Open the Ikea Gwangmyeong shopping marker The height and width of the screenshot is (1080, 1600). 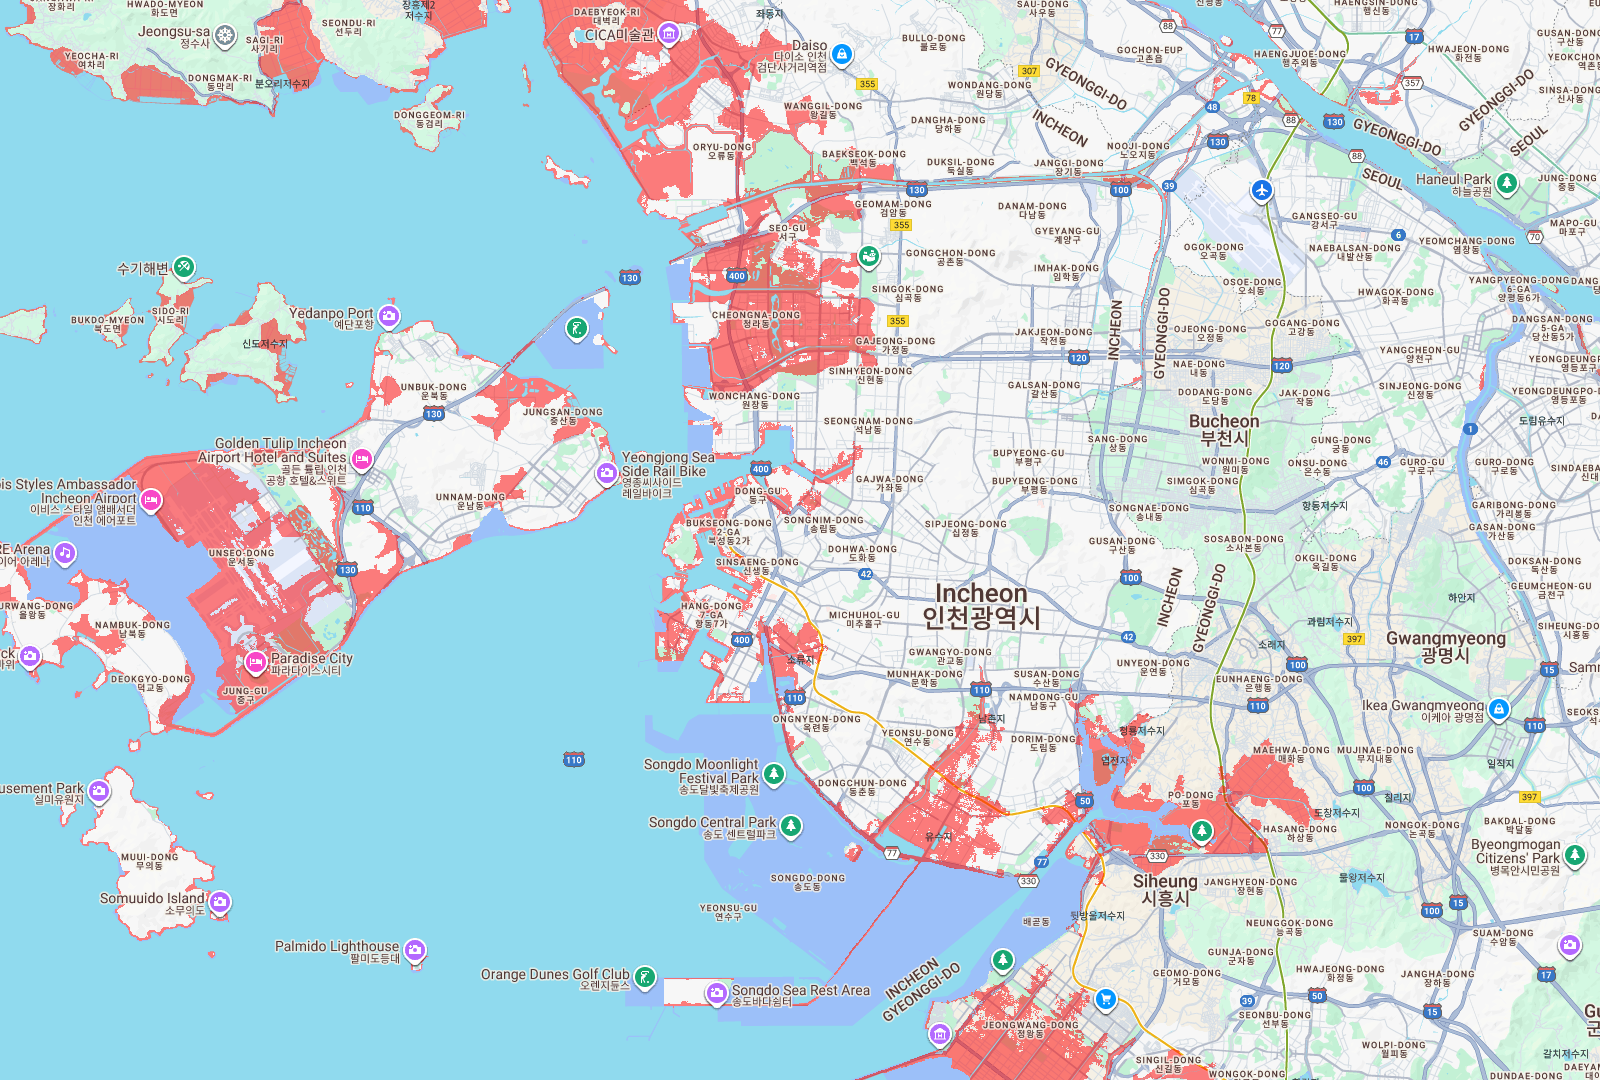point(1498,709)
